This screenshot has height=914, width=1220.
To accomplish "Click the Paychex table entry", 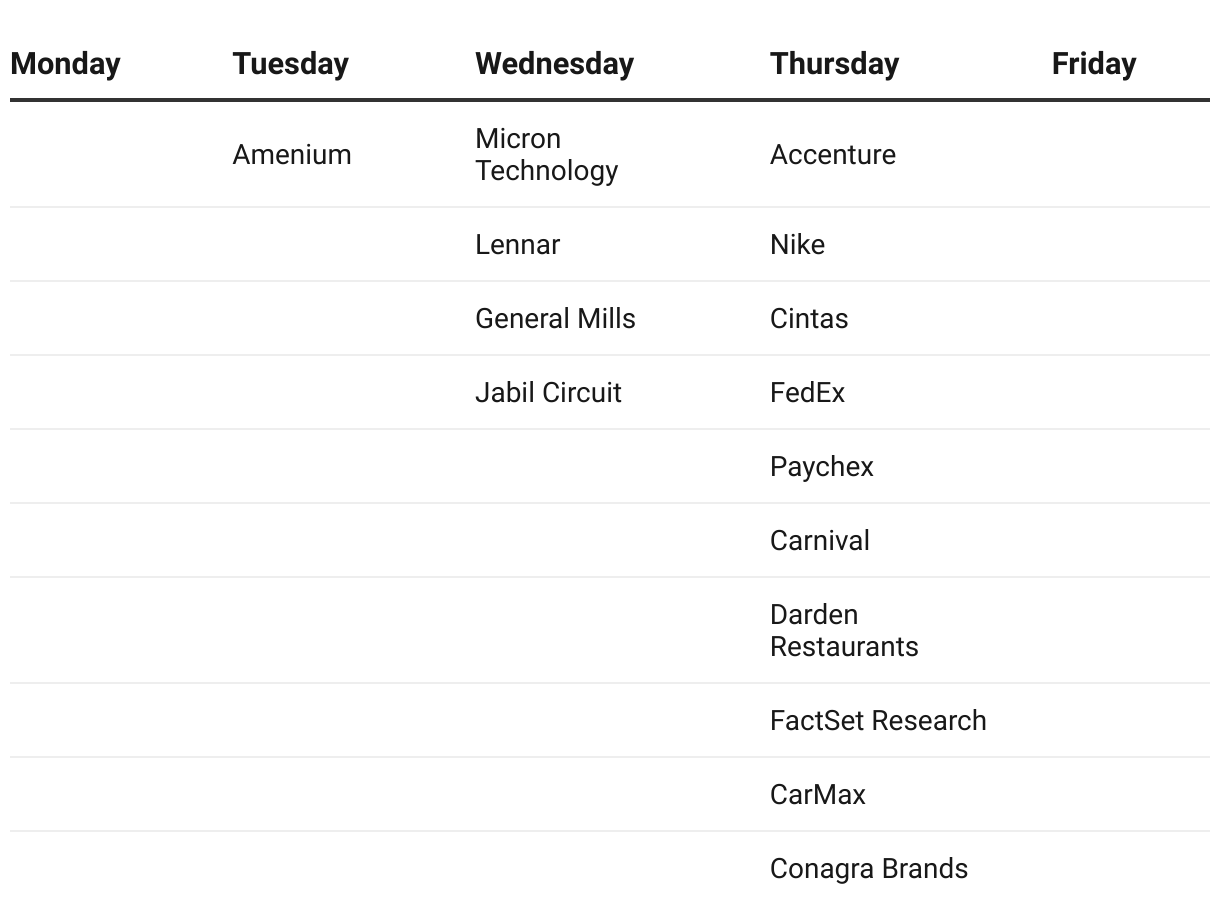I will pyautogui.click(x=821, y=467).
